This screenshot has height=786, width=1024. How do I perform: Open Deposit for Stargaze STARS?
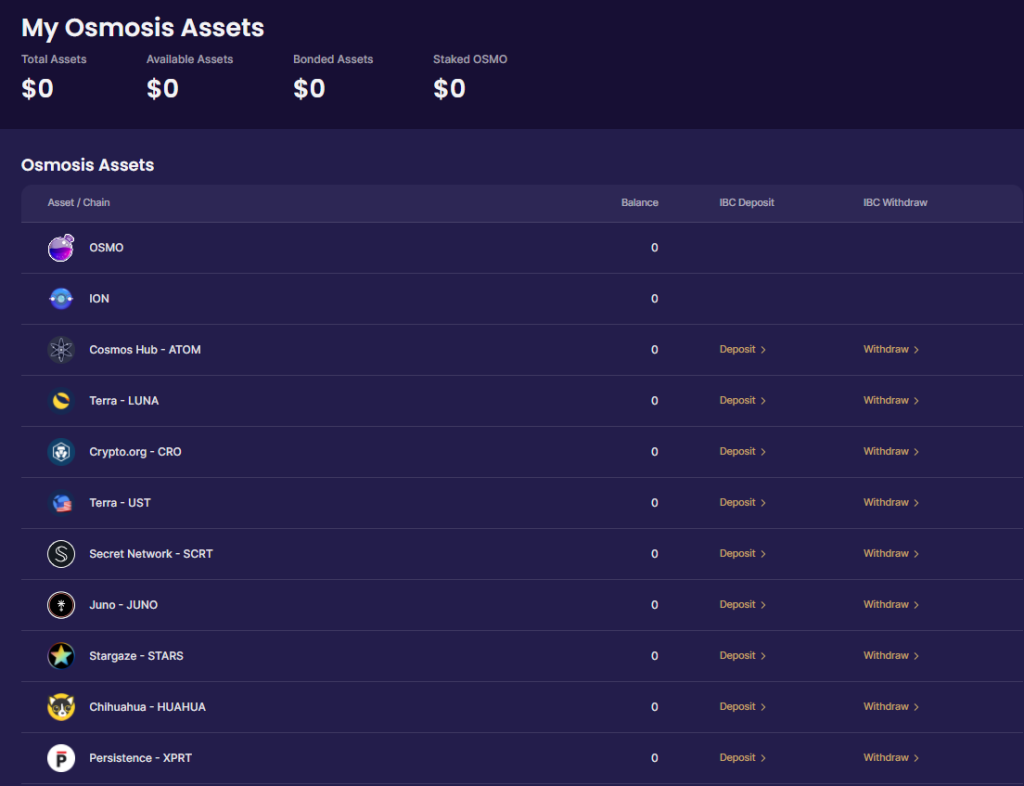(x=743, y=655)
